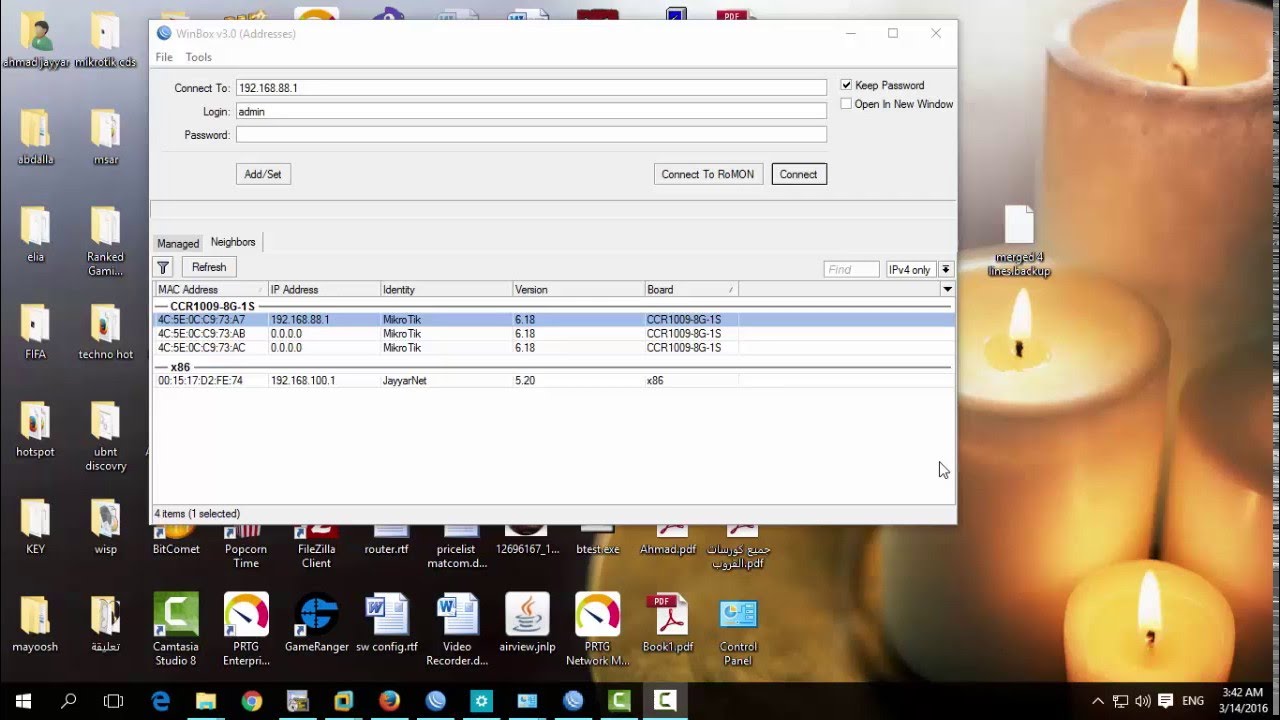The height and width of the screenshot is (720, 1280).
Task: Select the neighbor row 4C:5E:0C:C9:73:AB
Action: [x=553, y=334]
